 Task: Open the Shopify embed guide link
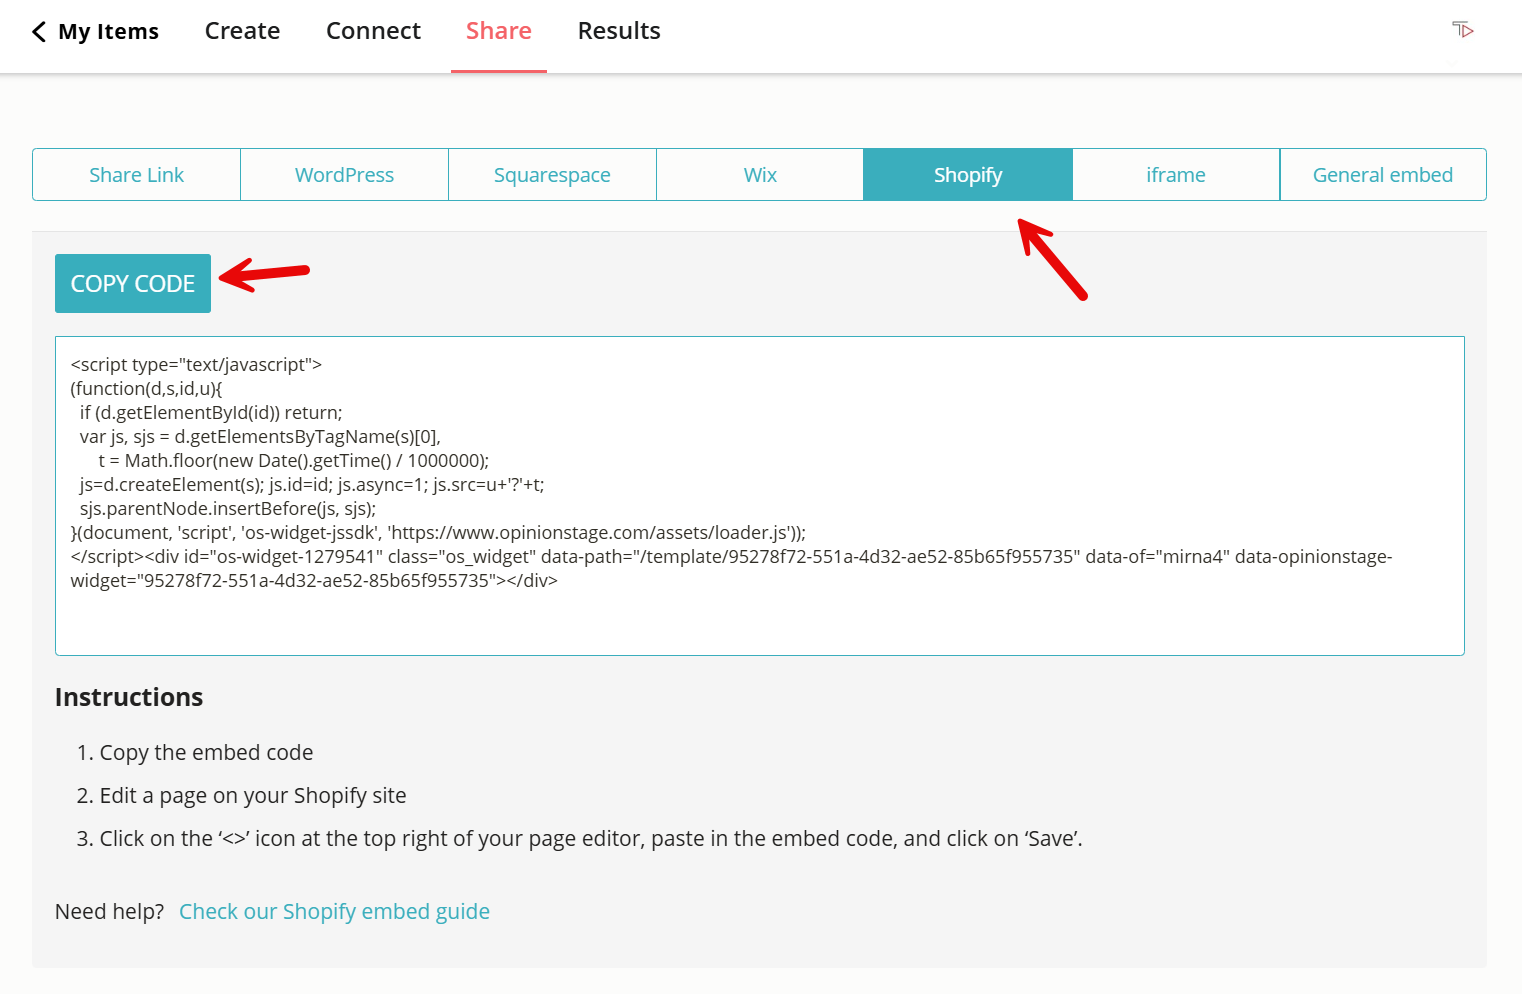(334, 911)
